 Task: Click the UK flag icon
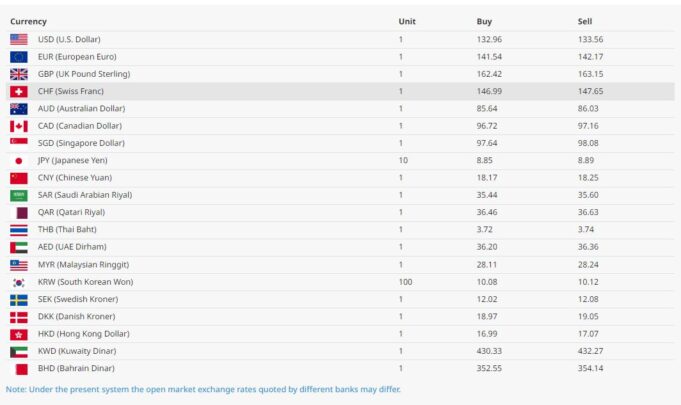click(19, 74)
